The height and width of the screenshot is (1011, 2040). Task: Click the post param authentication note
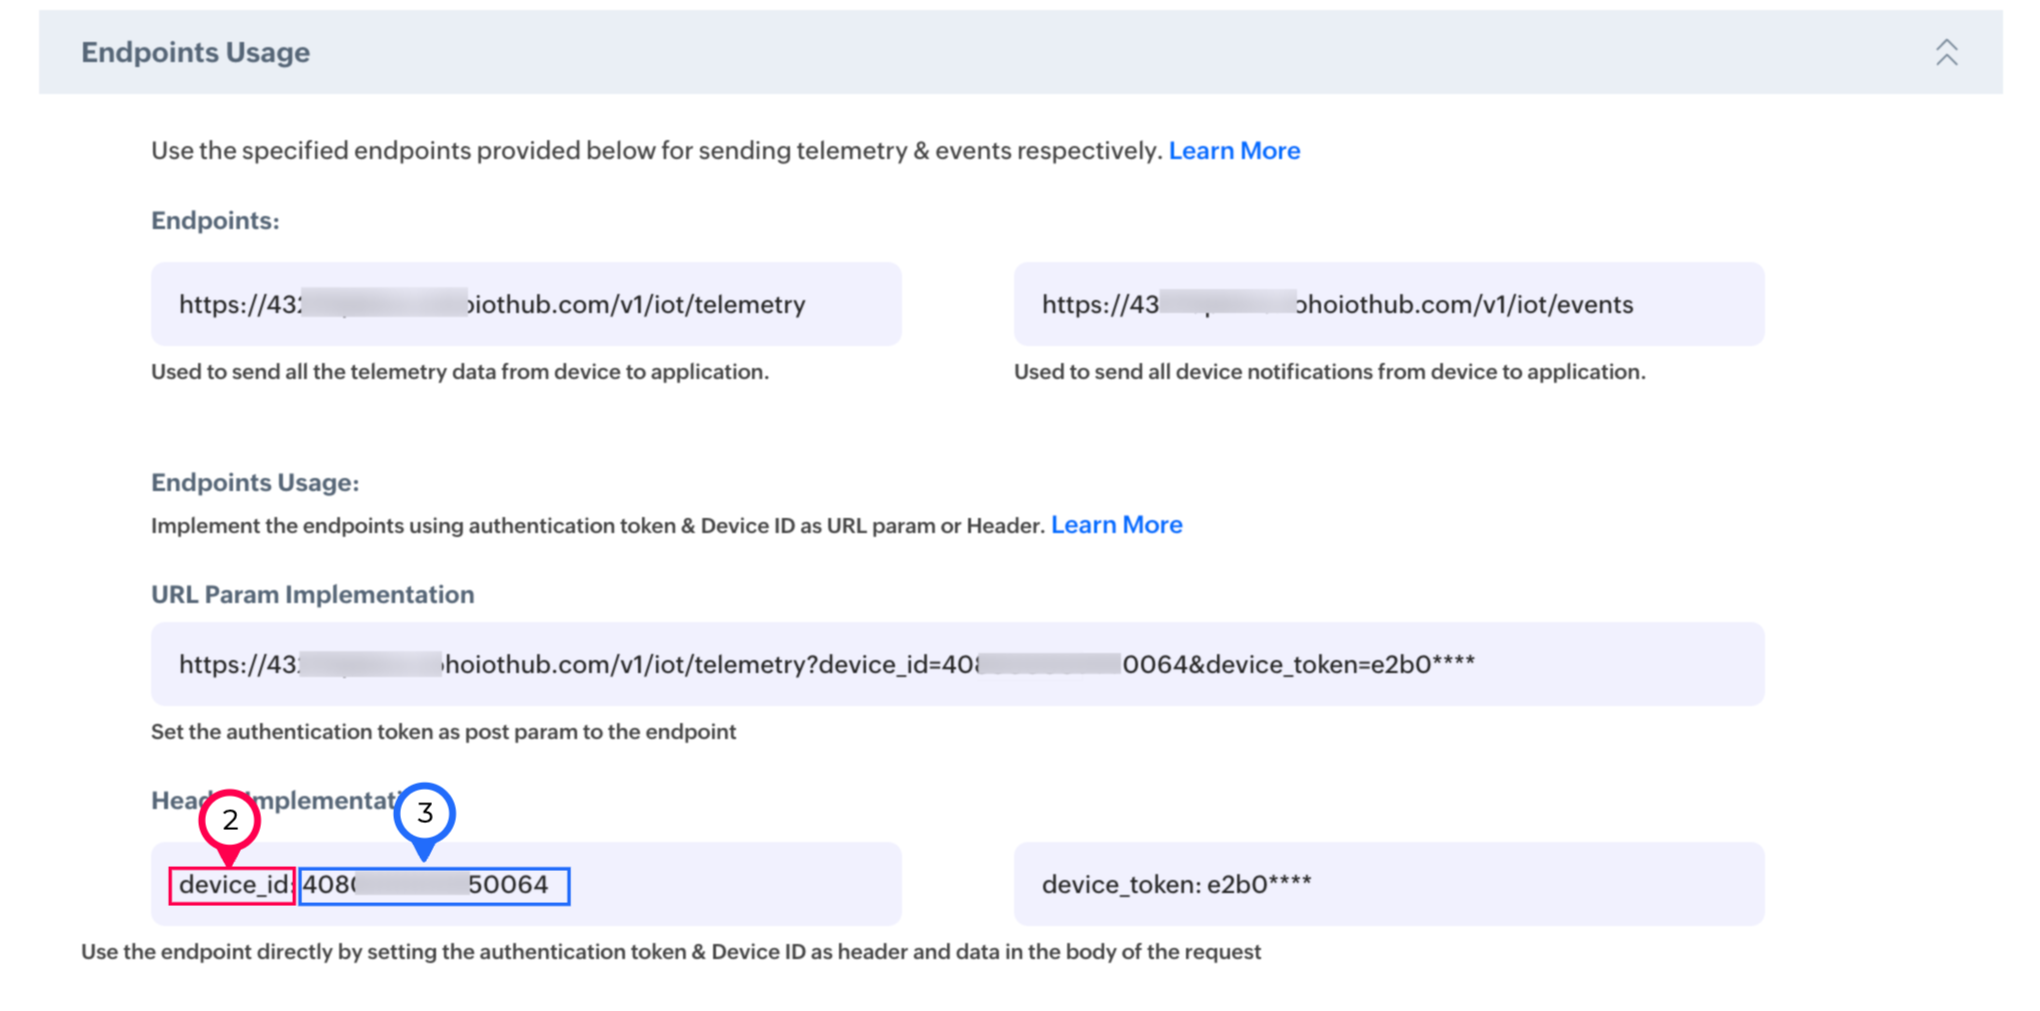tap(443, 732)
